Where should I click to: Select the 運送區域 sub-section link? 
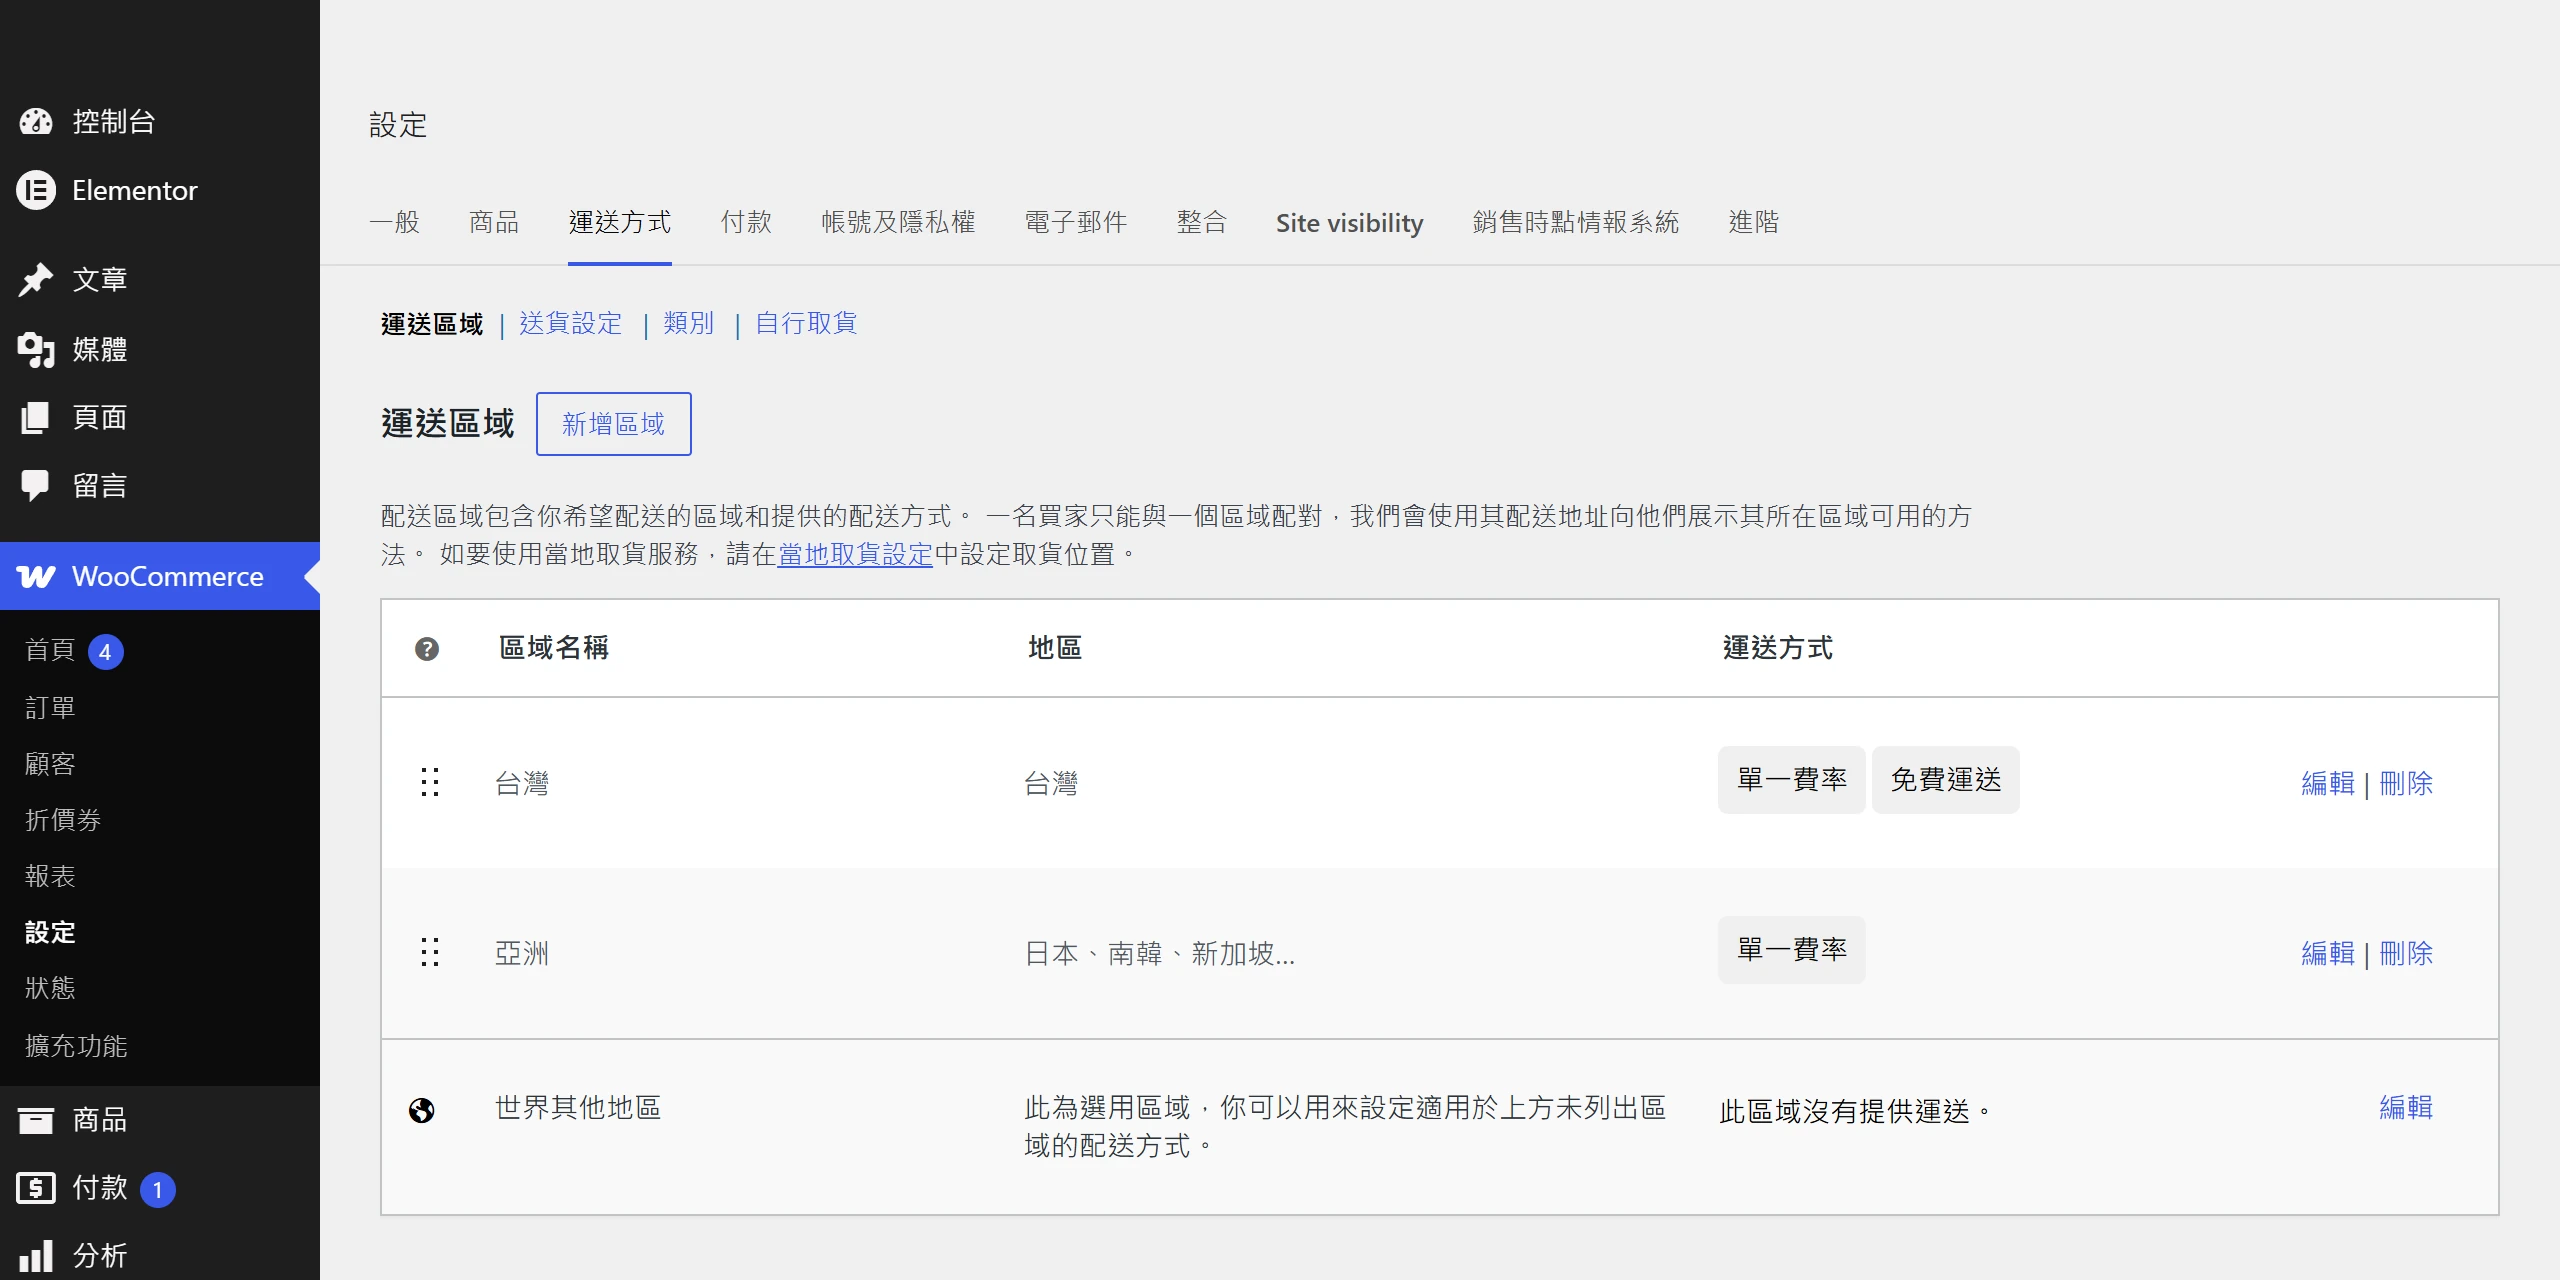tap(432, 324)
